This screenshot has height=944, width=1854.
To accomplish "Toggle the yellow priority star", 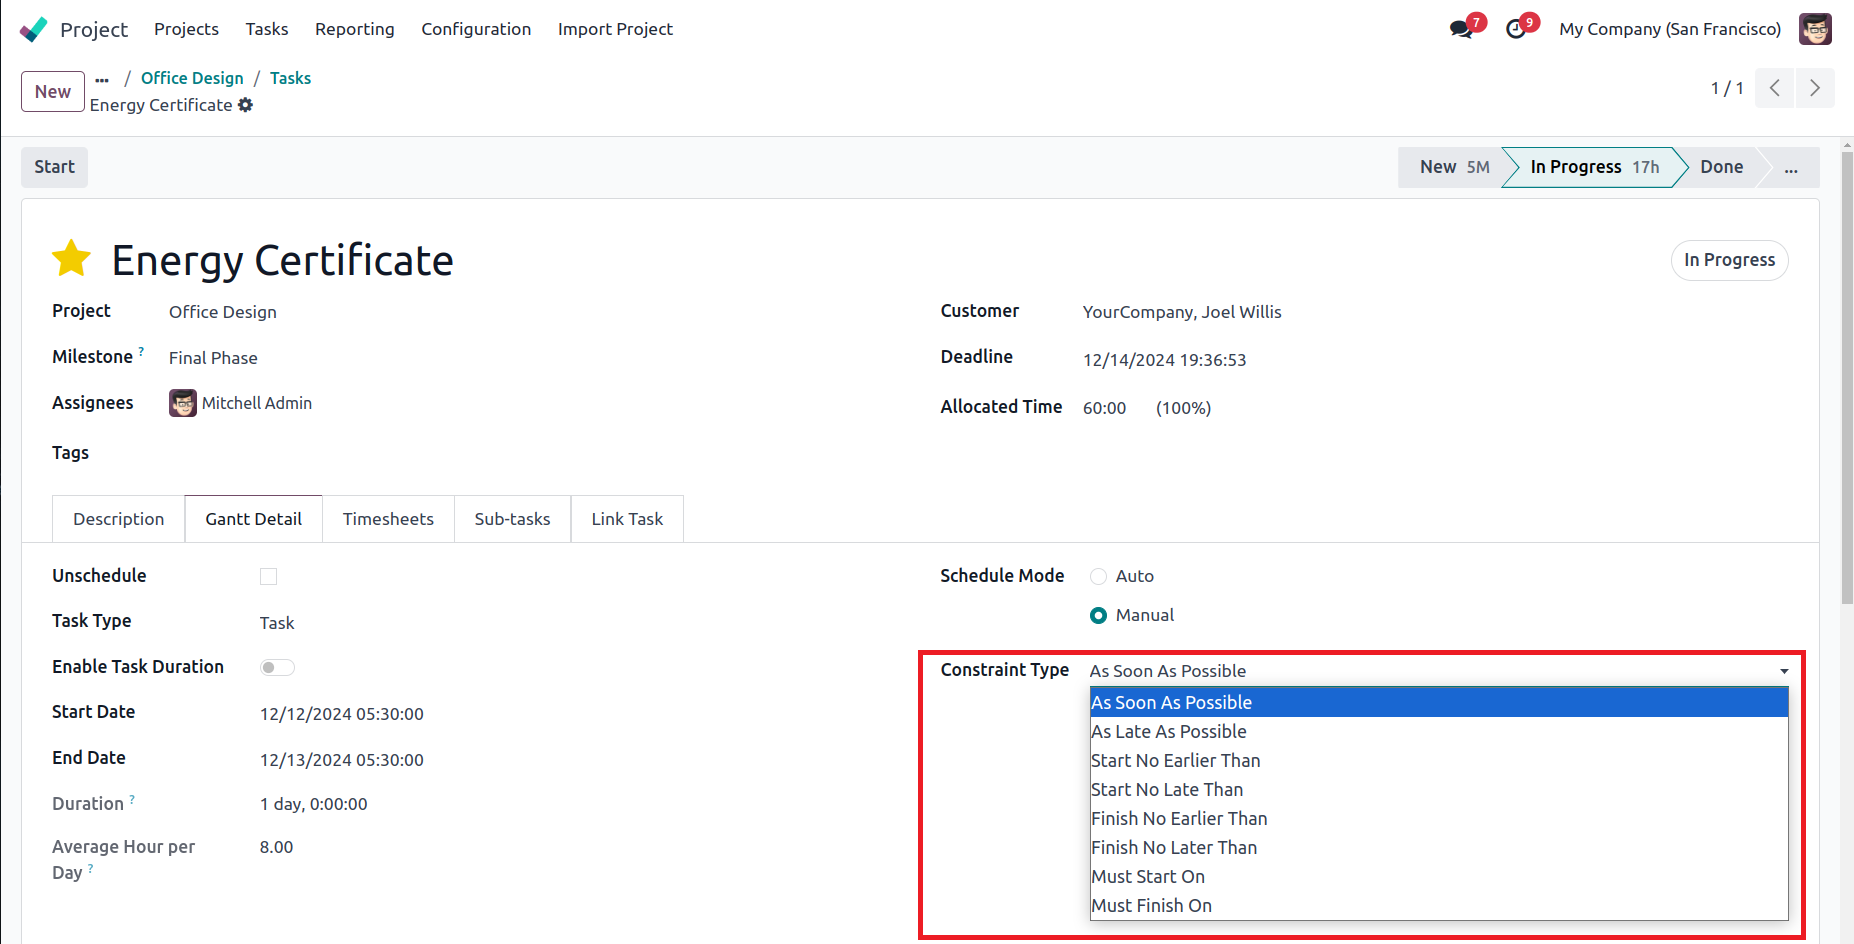I will 72,259.
